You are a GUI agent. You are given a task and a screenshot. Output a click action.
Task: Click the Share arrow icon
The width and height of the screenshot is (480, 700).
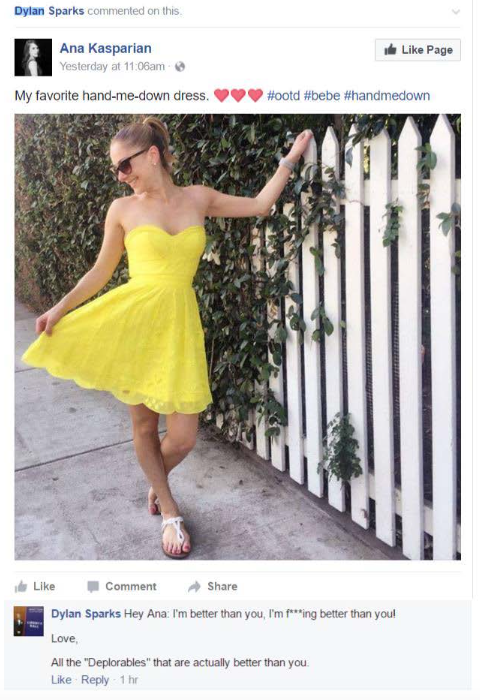tap(194, 586)
